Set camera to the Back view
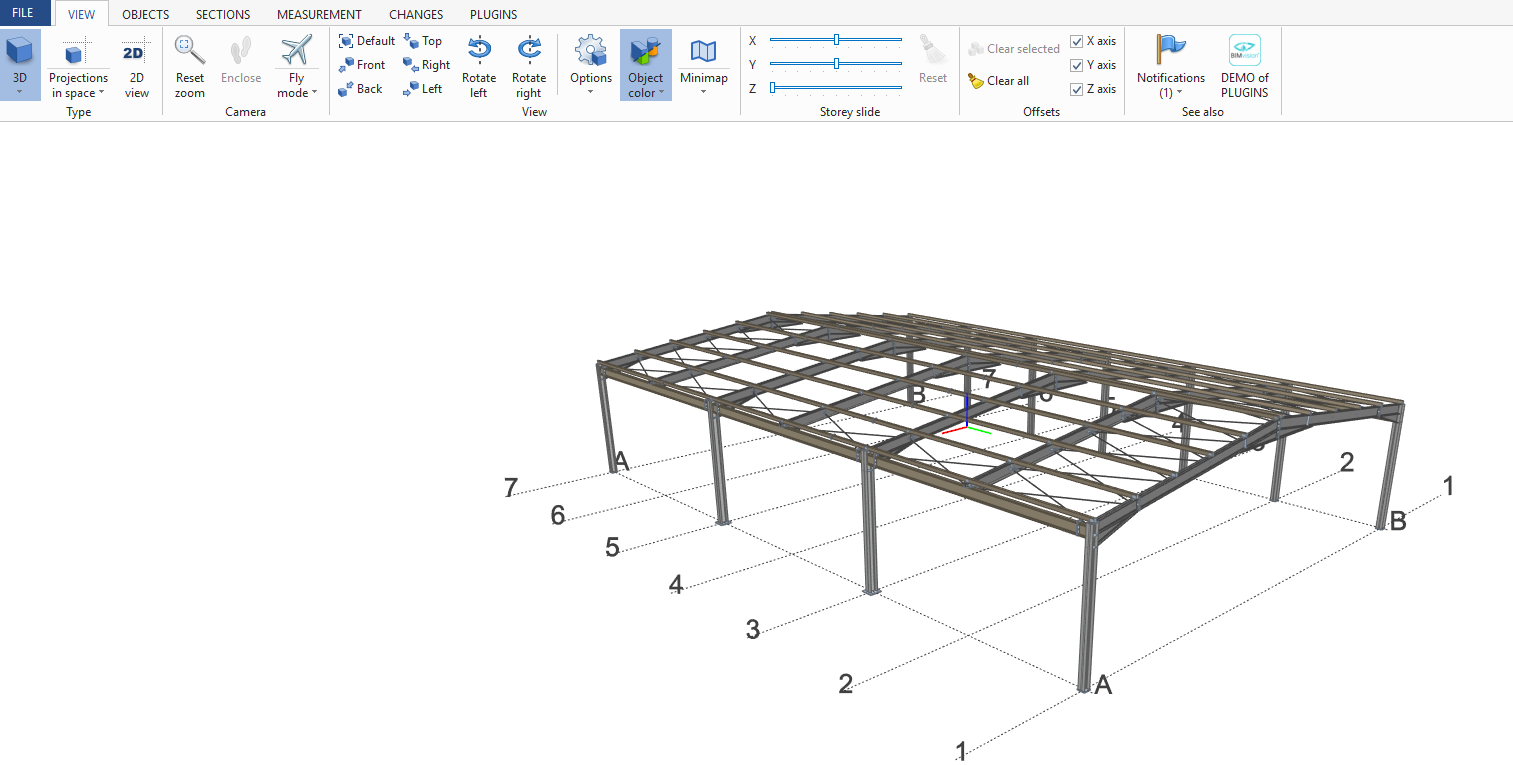The height and width of the screenshot is (765, 1513). coord(361,89)
